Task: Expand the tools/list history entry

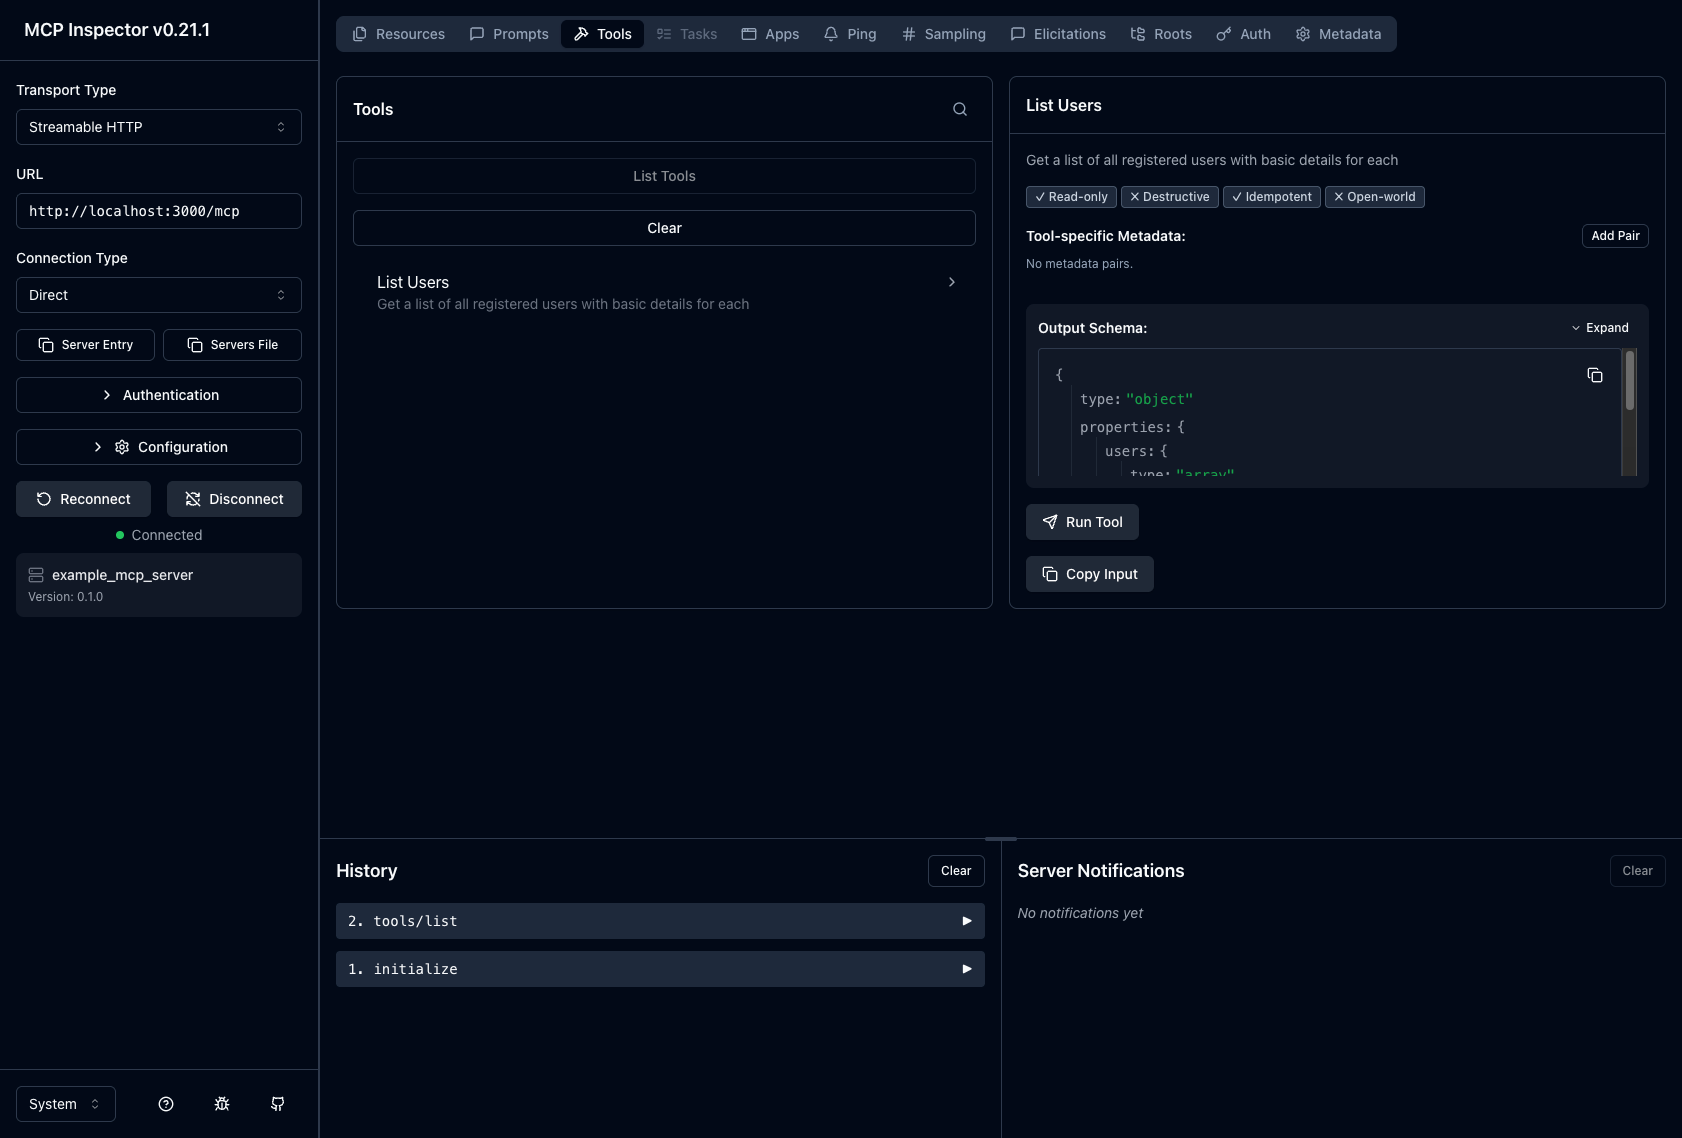Action: tap(659, 920)
